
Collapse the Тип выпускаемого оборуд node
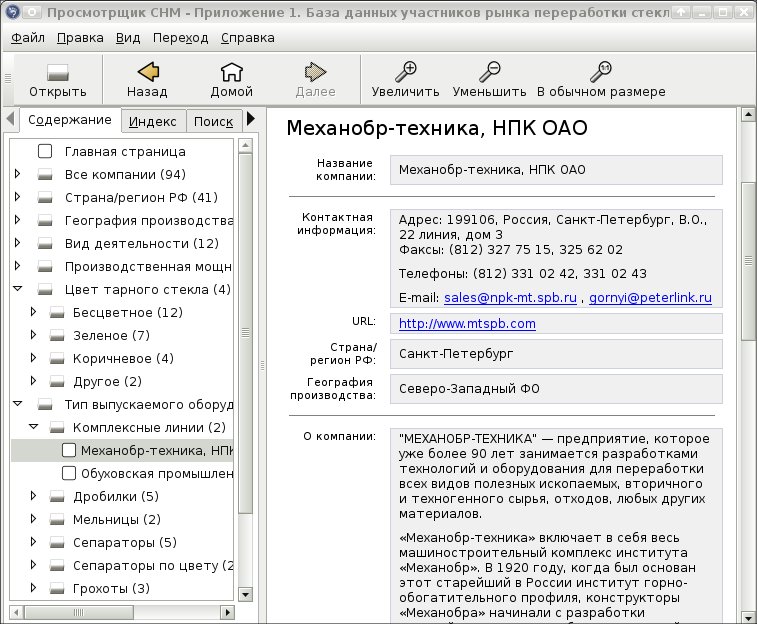click(17, 403)
